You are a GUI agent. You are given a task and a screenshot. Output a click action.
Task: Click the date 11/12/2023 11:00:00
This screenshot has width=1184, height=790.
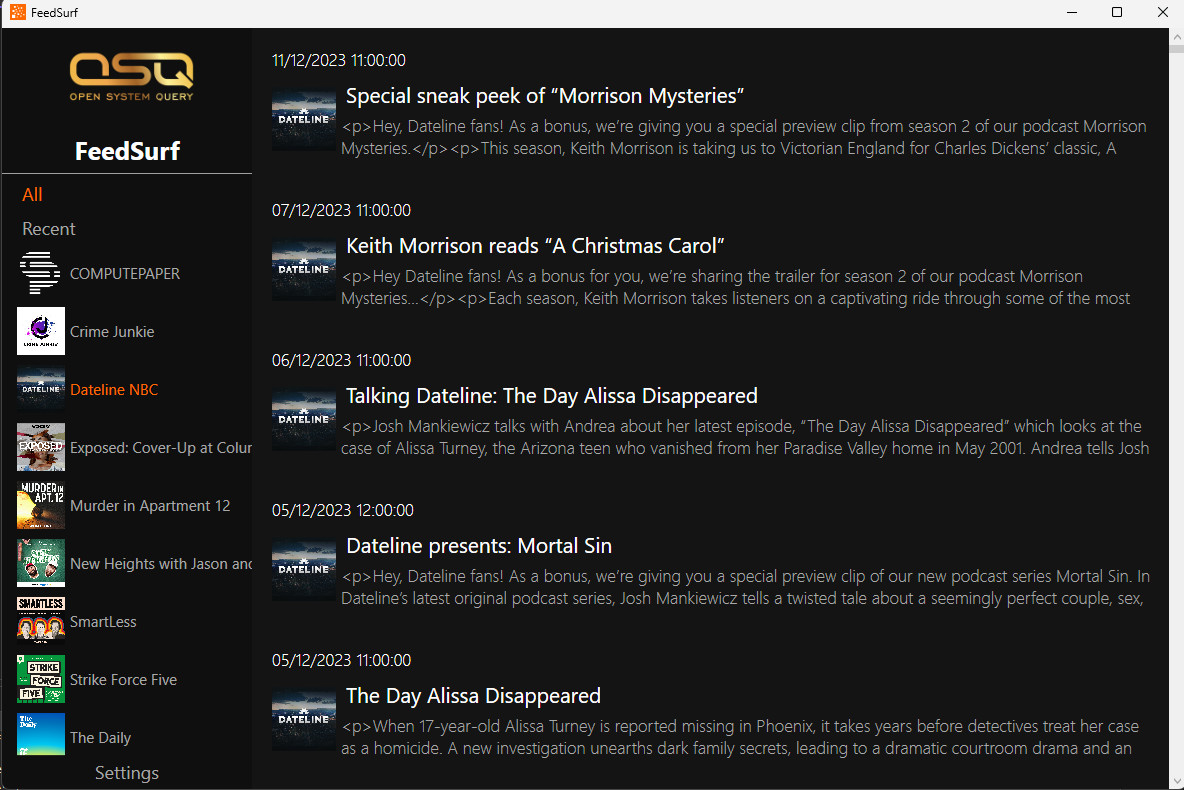[x=339, y=60]
